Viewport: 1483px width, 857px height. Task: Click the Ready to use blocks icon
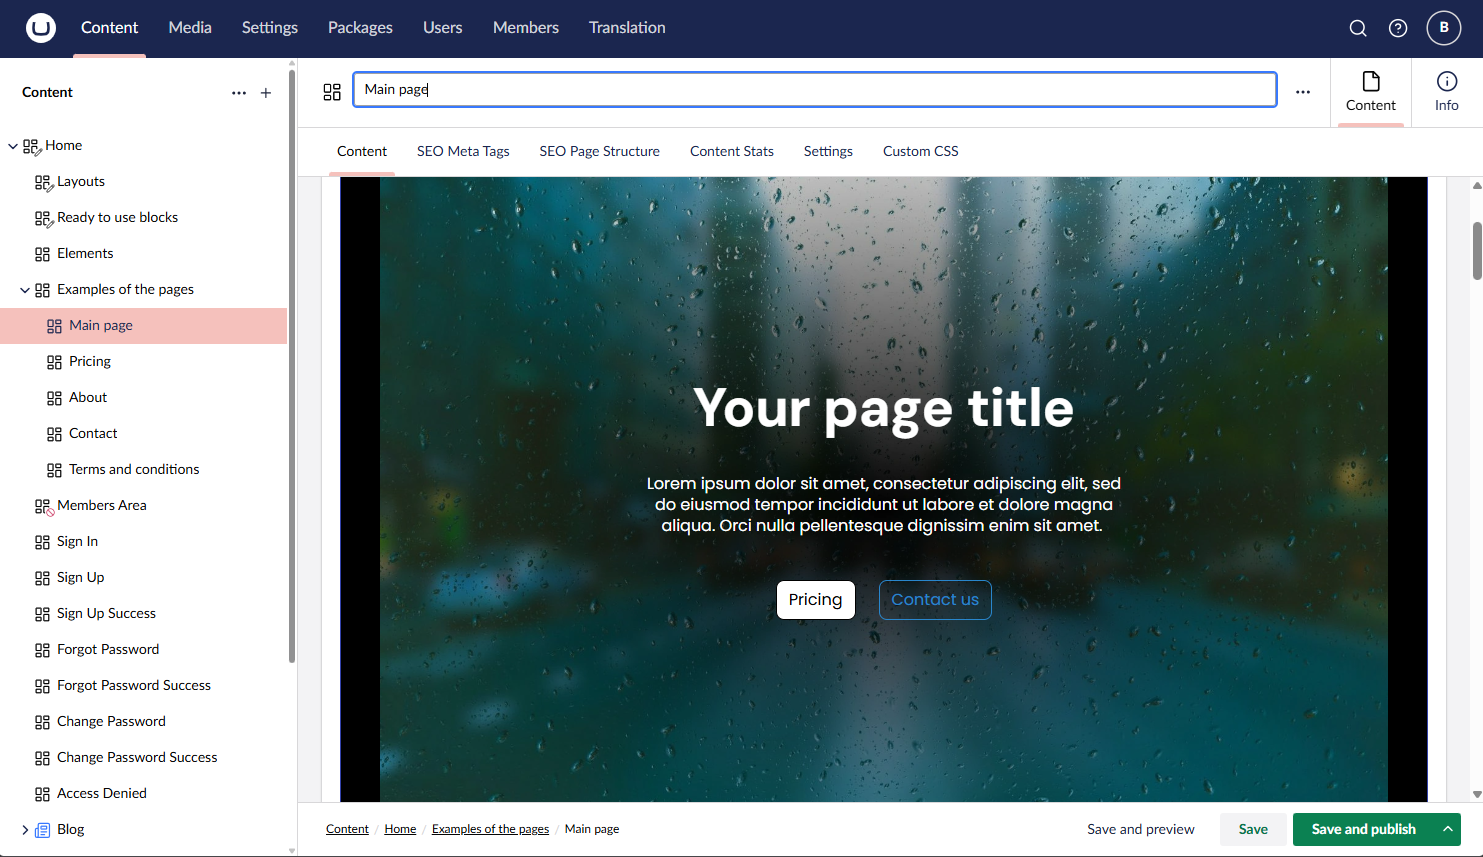43,218
